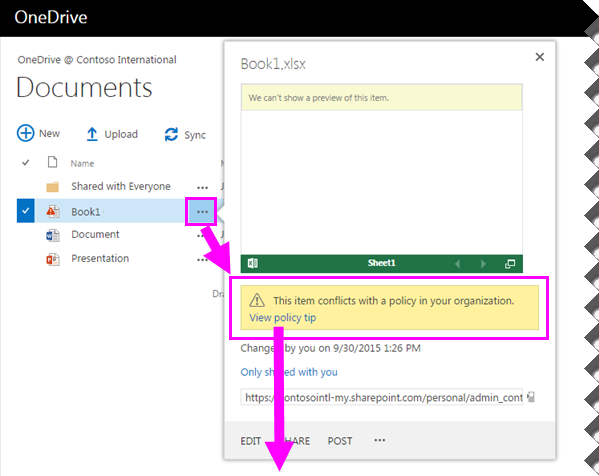This screenshot has height=476, width=599.
Task: Click the Book1 file name
Action: click(86, 212)
